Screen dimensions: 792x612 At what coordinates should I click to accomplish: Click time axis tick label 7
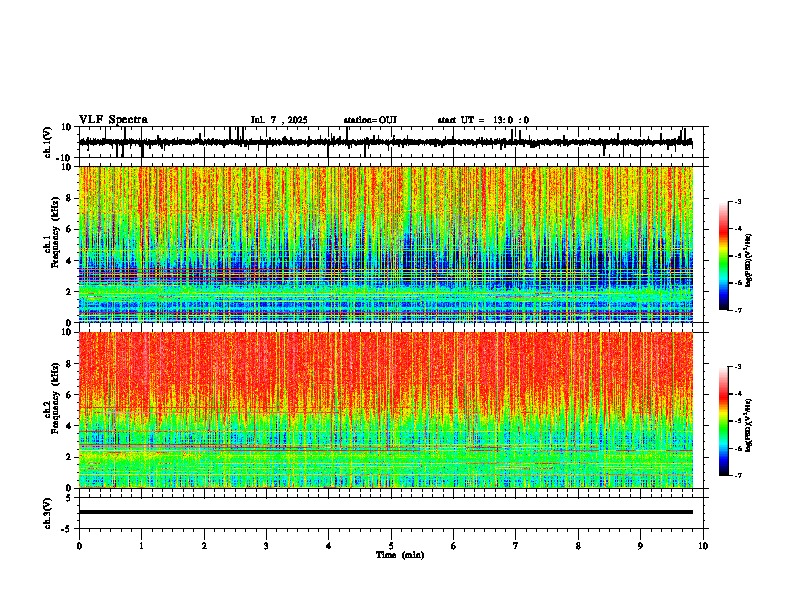(516, 546)
